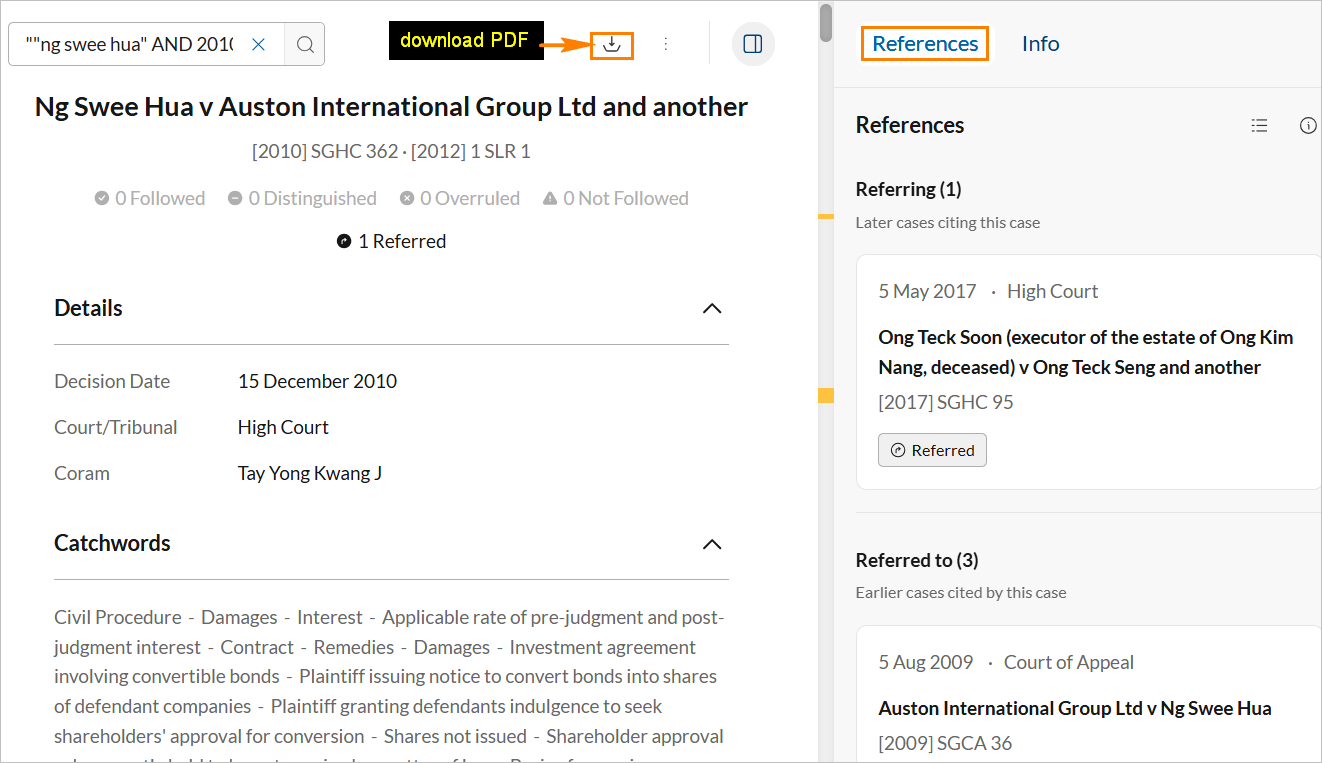This screenshot has height=763, width=1322.
Task: Click the document vertical scrollbar thumb
Action: coord(825,22)
